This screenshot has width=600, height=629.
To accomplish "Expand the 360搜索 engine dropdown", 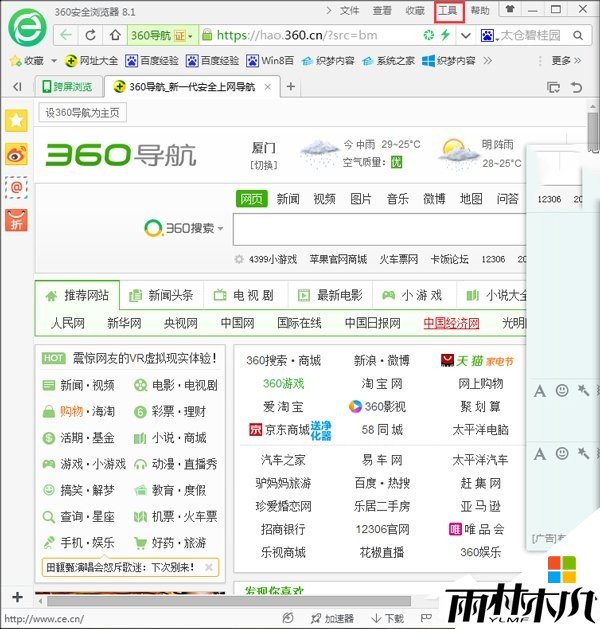I will [221, 229].
